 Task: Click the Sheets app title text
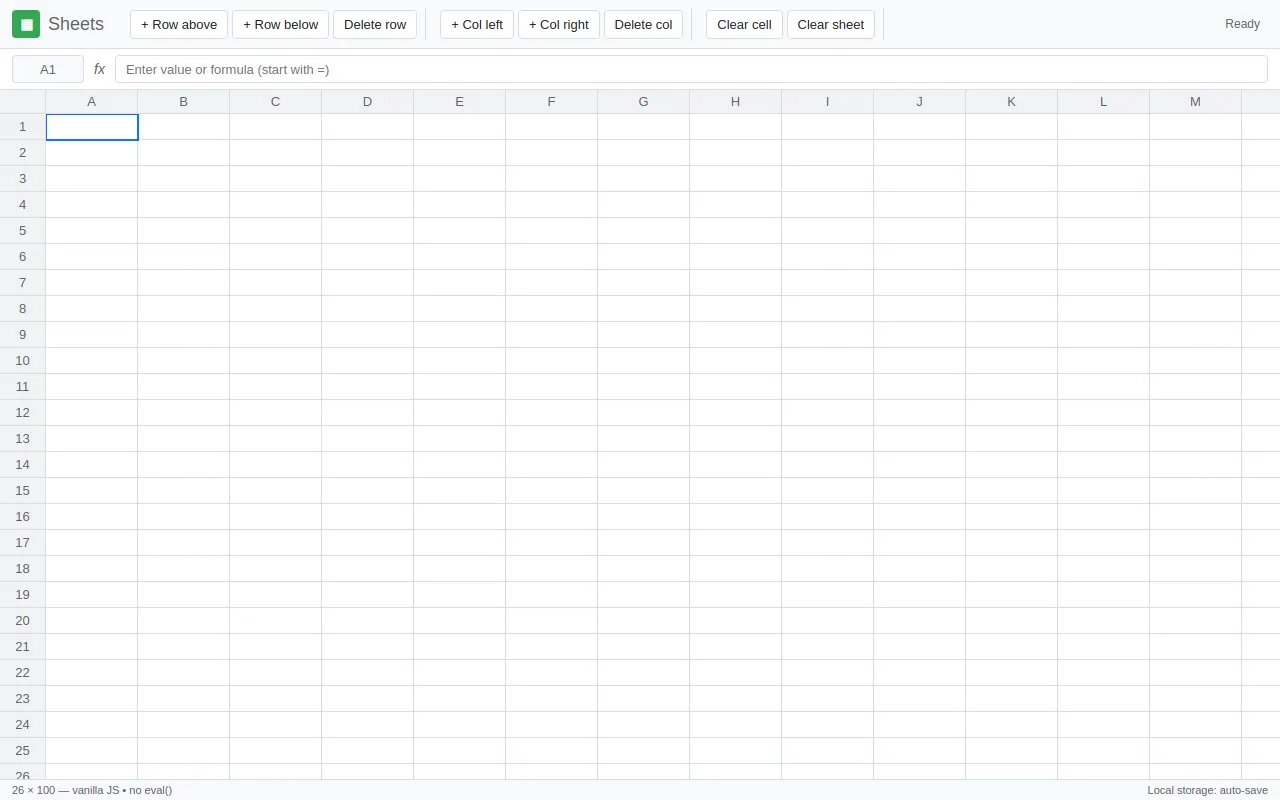coord(76,24)
